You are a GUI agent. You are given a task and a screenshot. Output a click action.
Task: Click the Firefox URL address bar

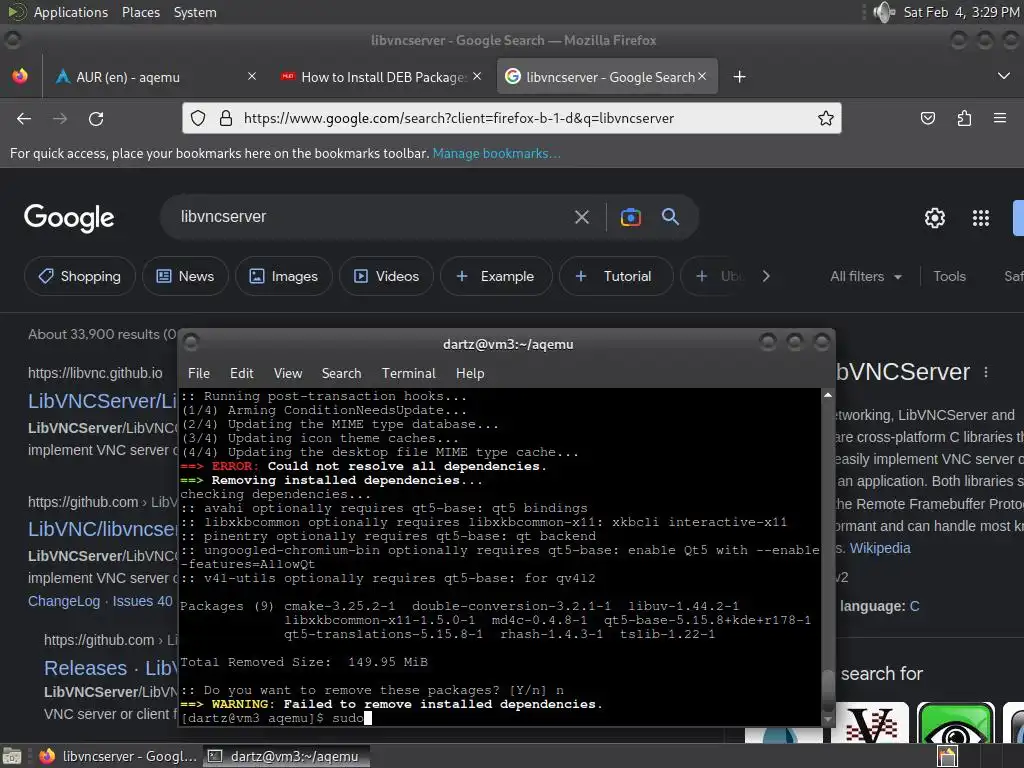pyautogui.click(x=511, y=118)
